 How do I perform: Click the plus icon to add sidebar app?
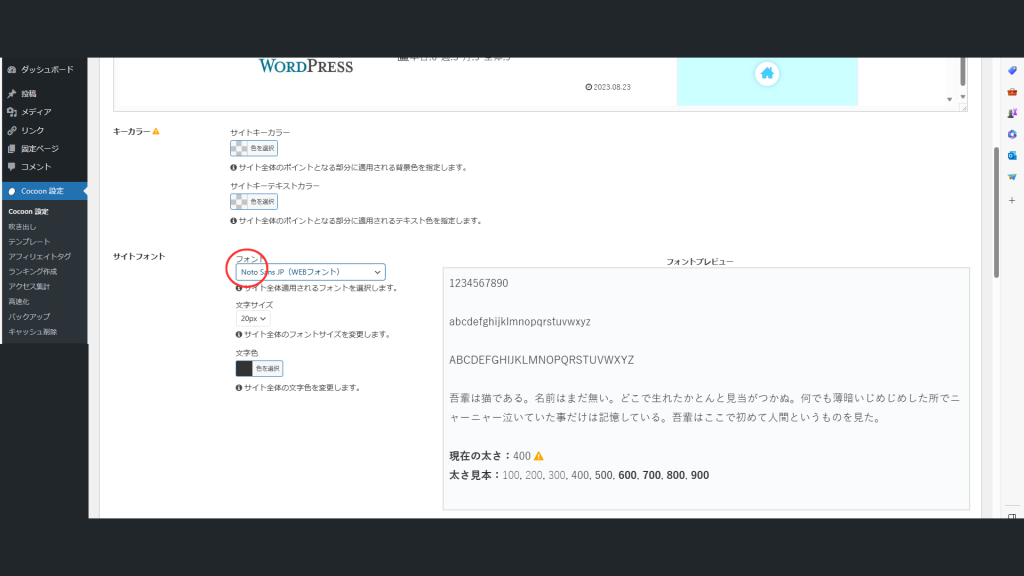pos(1012,200)
